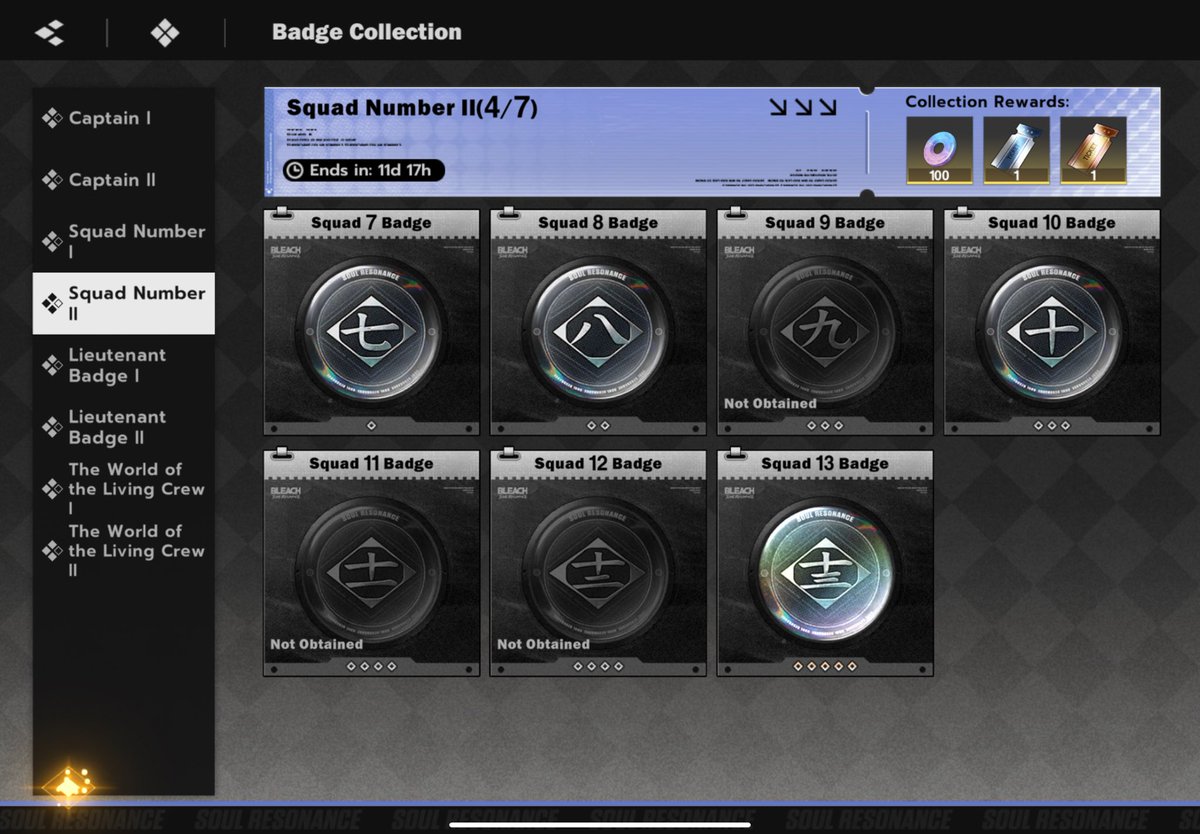Open the Captain I category

coord(124,118)
